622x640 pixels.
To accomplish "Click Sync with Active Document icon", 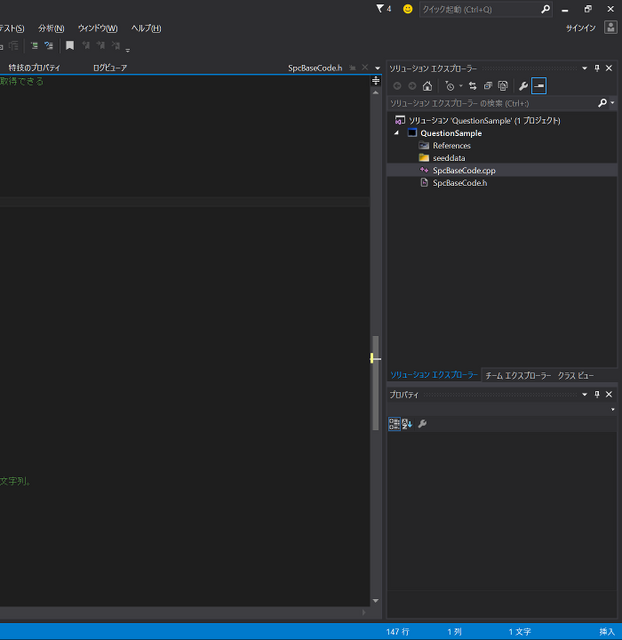I will click(x=473, y=86).
